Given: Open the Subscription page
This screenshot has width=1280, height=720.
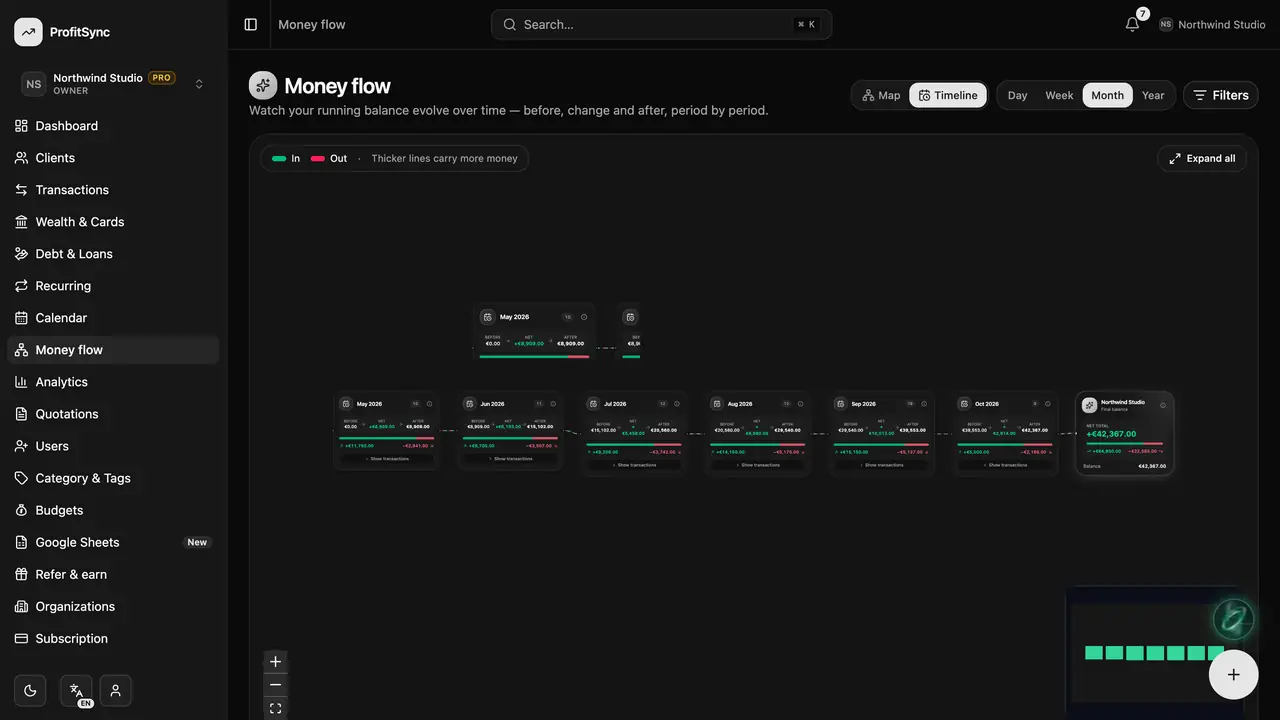Looking at the screenshot, I should 113,638.
